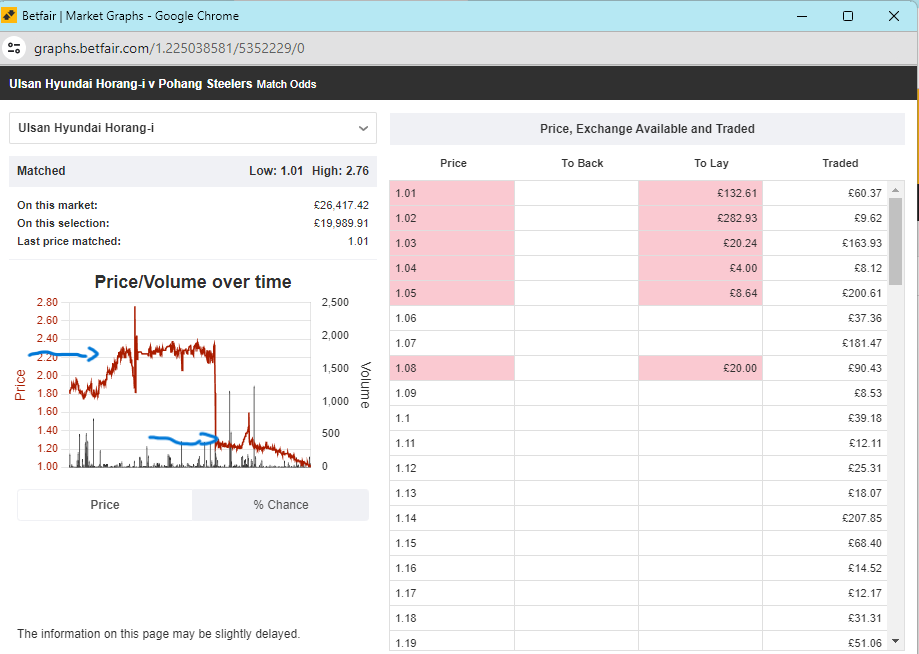Click the Price, Exchange Available and Traded heading

pyautogui.click(x=647, y=128)
